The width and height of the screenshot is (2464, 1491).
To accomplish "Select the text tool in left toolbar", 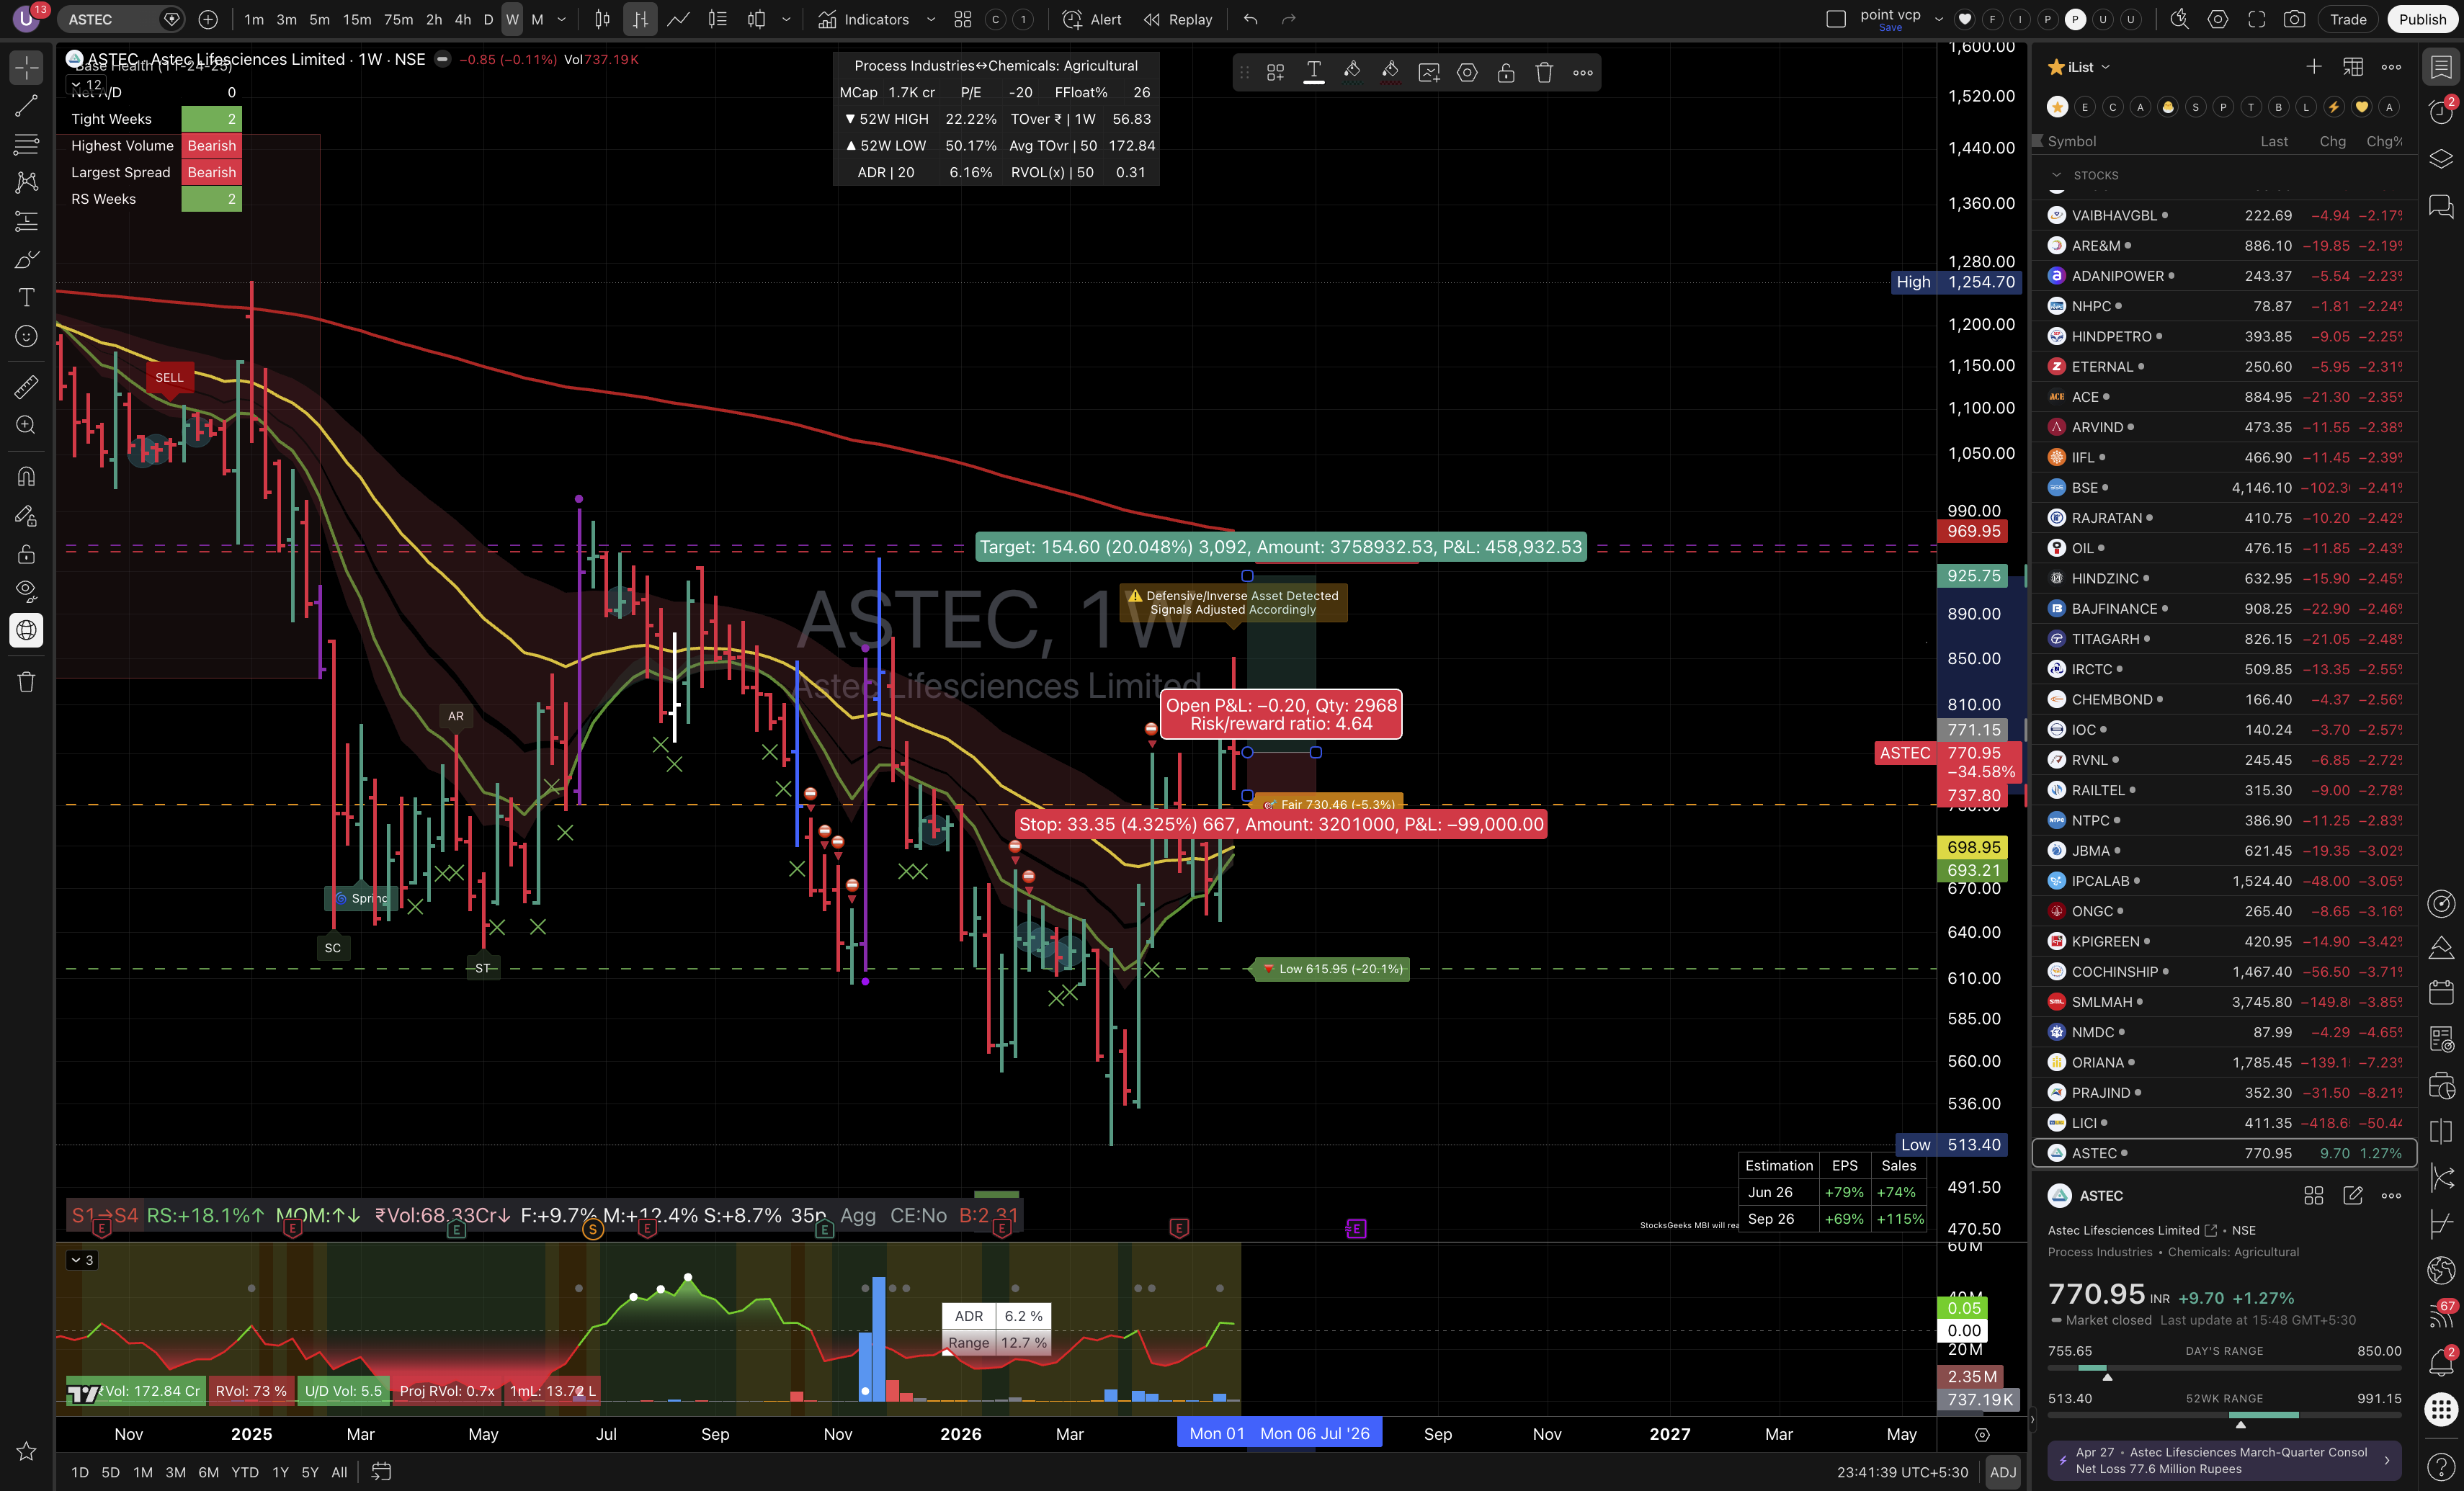I will tap(27, 298).
